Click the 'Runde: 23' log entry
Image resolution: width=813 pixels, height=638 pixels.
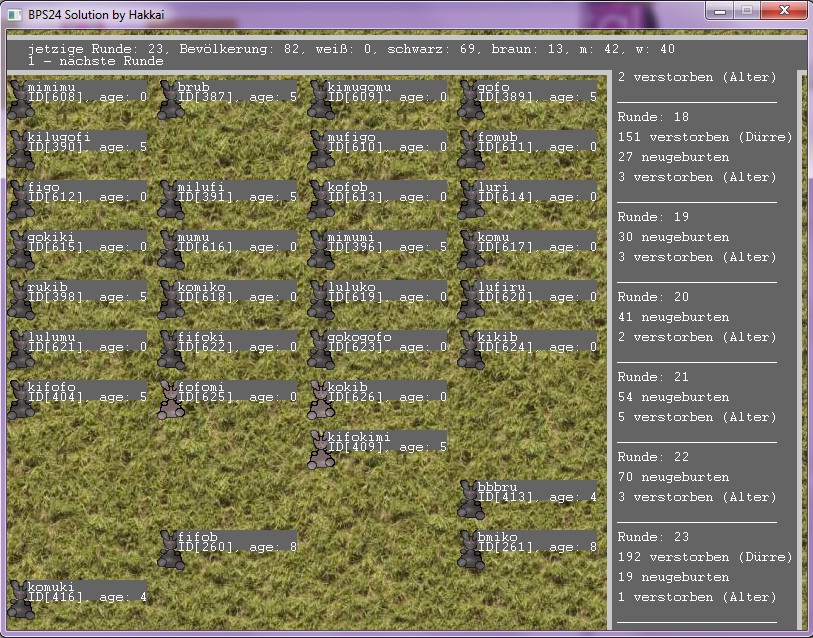tap(653, 537)
